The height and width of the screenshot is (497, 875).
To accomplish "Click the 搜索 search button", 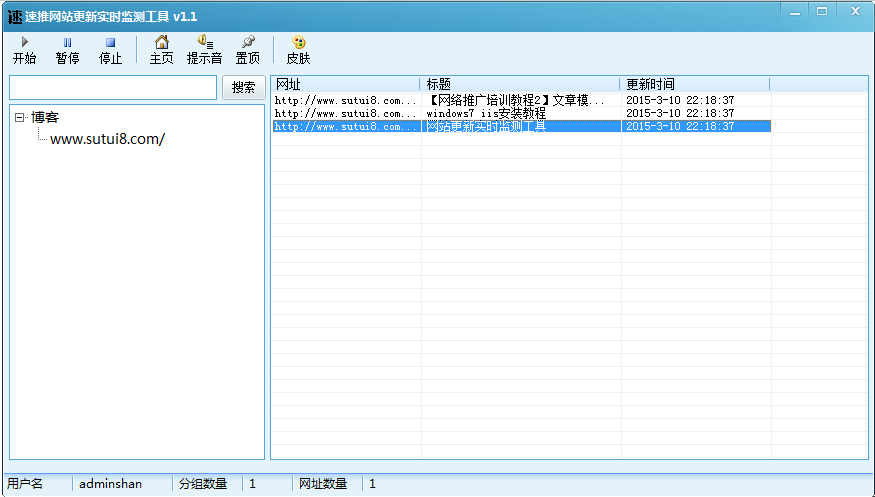I will (243, 88).
